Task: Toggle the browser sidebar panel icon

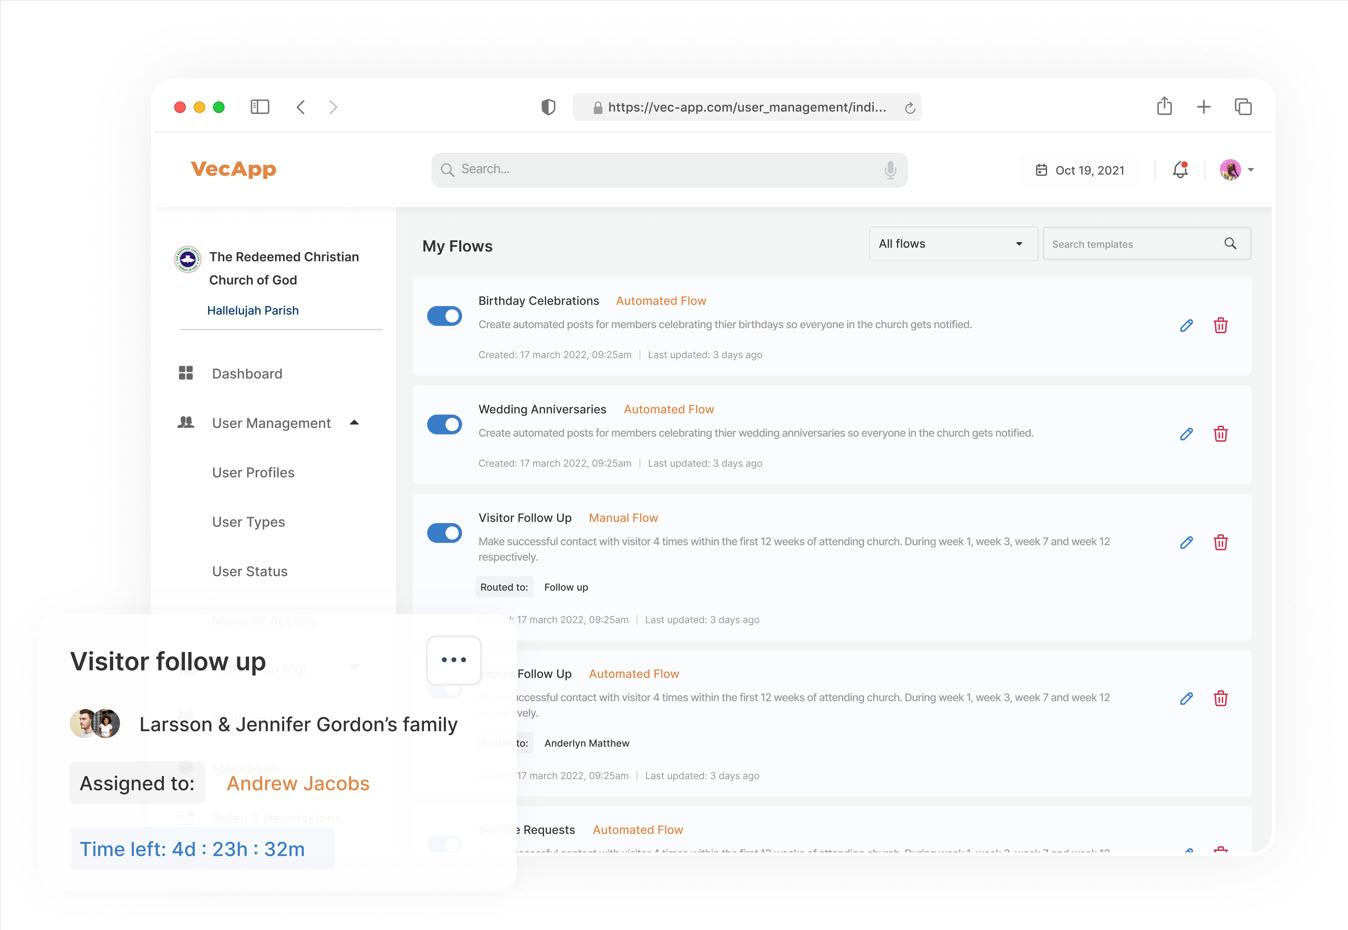Action: [x=260, y=107]
